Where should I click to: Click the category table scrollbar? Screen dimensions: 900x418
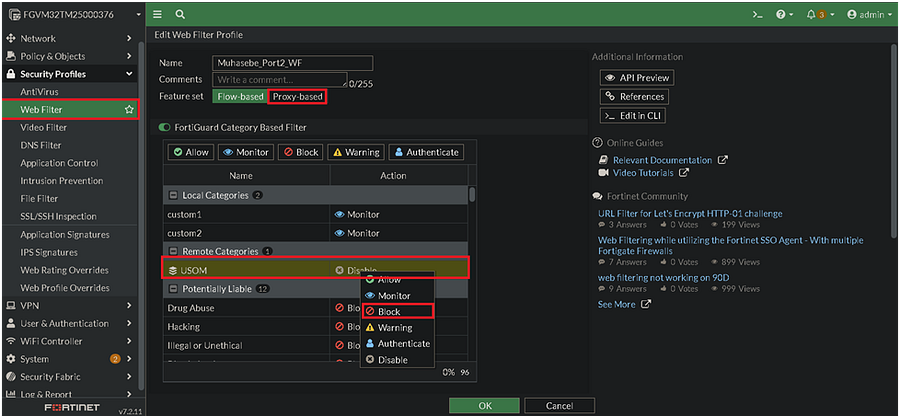point(472,195)
